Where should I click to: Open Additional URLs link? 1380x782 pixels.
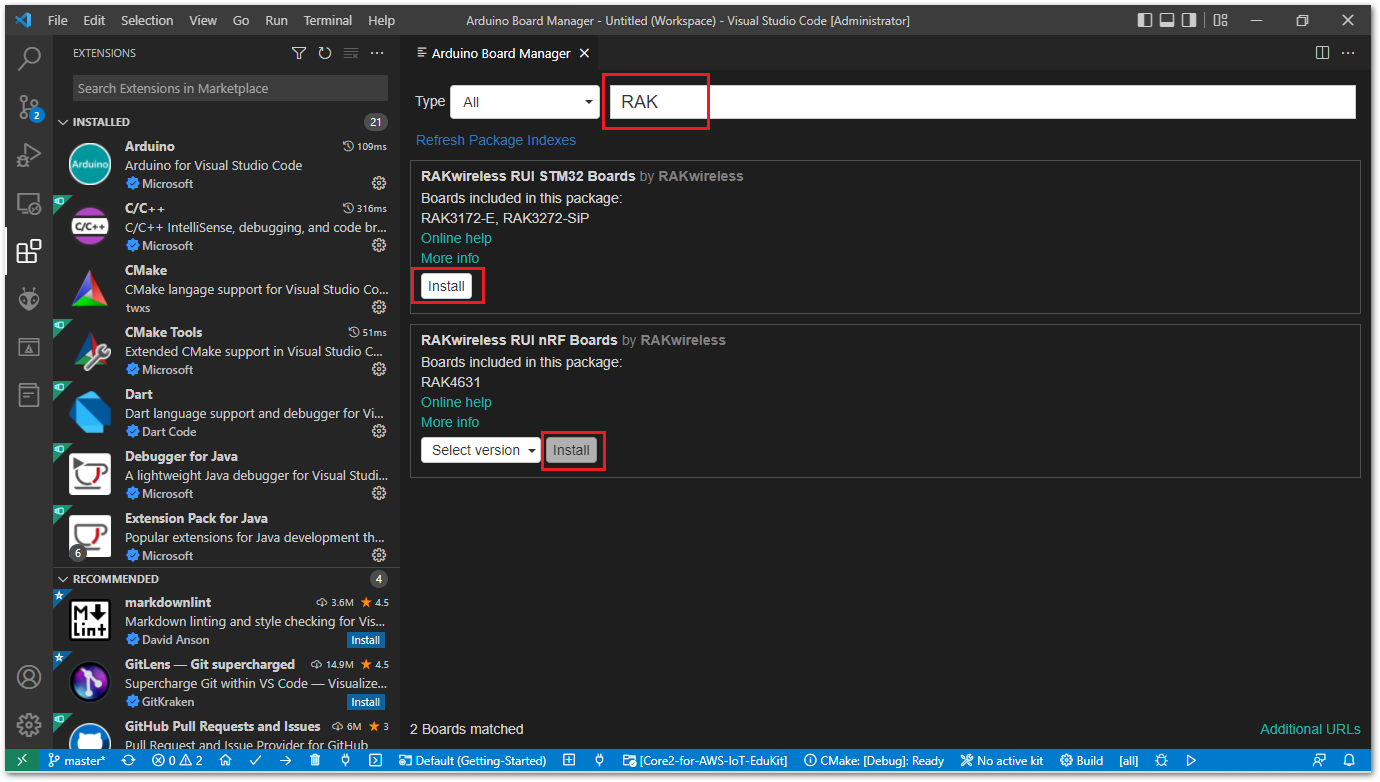[x=1310, y=729]
